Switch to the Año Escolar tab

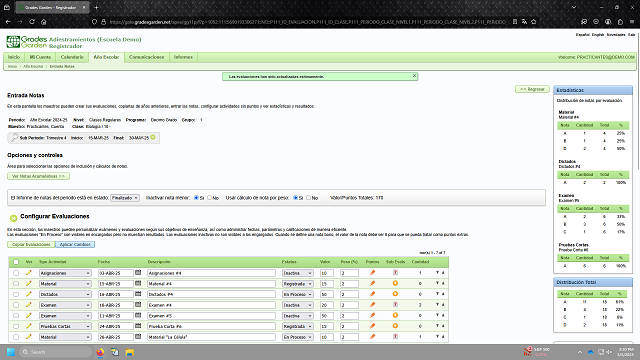click(106, 57)
